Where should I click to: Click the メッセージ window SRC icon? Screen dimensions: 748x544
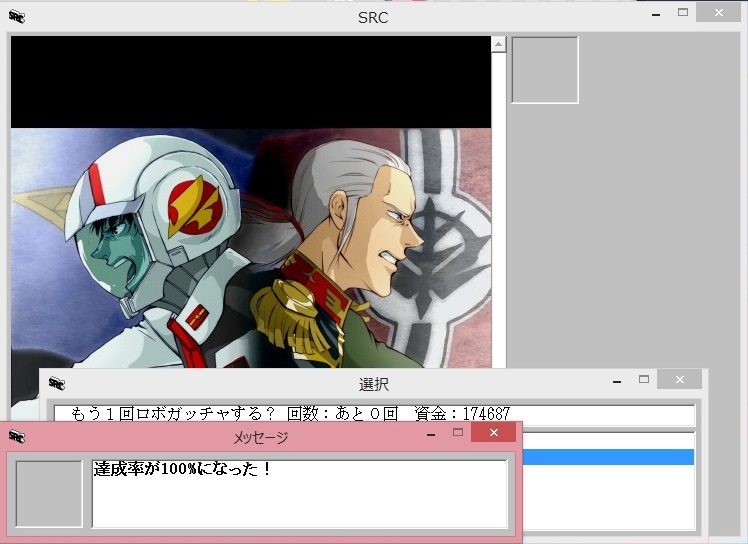[x=17, y=436]
